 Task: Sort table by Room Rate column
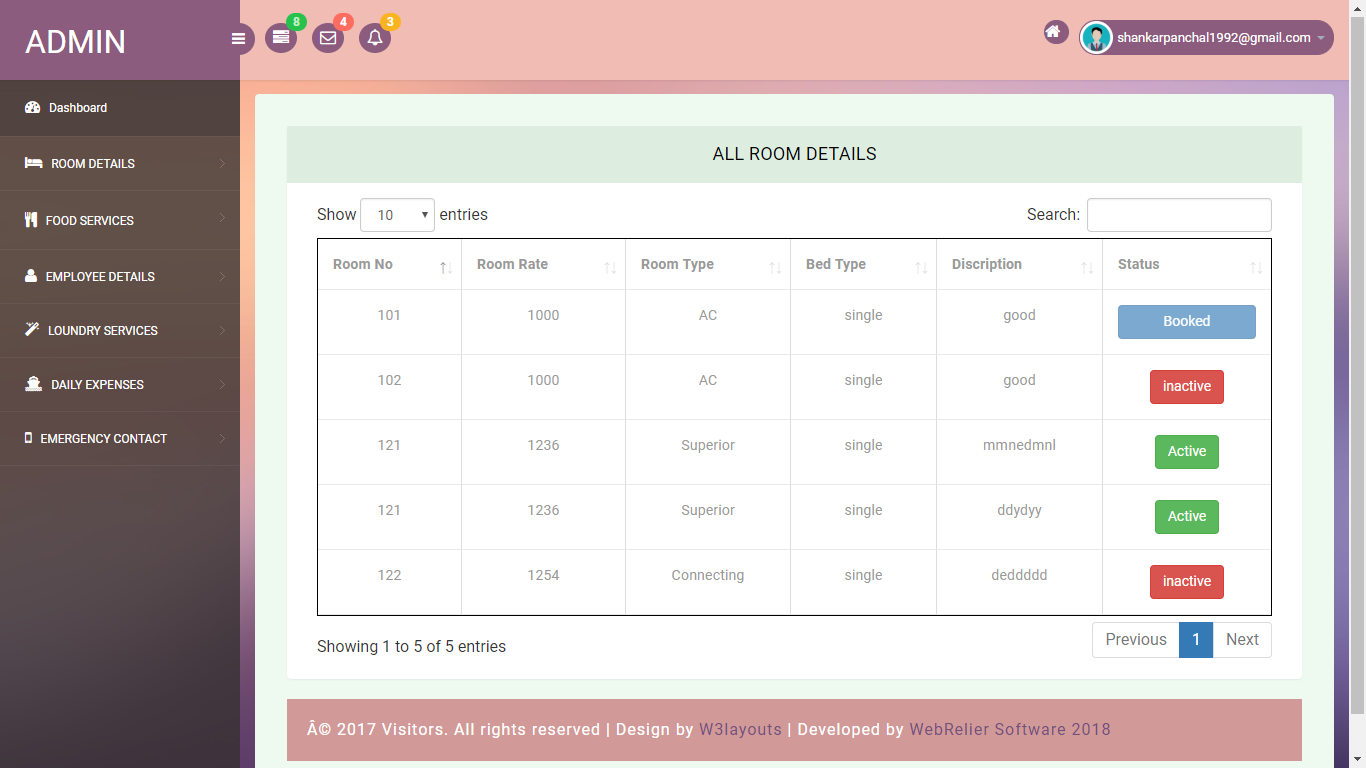[543, 265]
